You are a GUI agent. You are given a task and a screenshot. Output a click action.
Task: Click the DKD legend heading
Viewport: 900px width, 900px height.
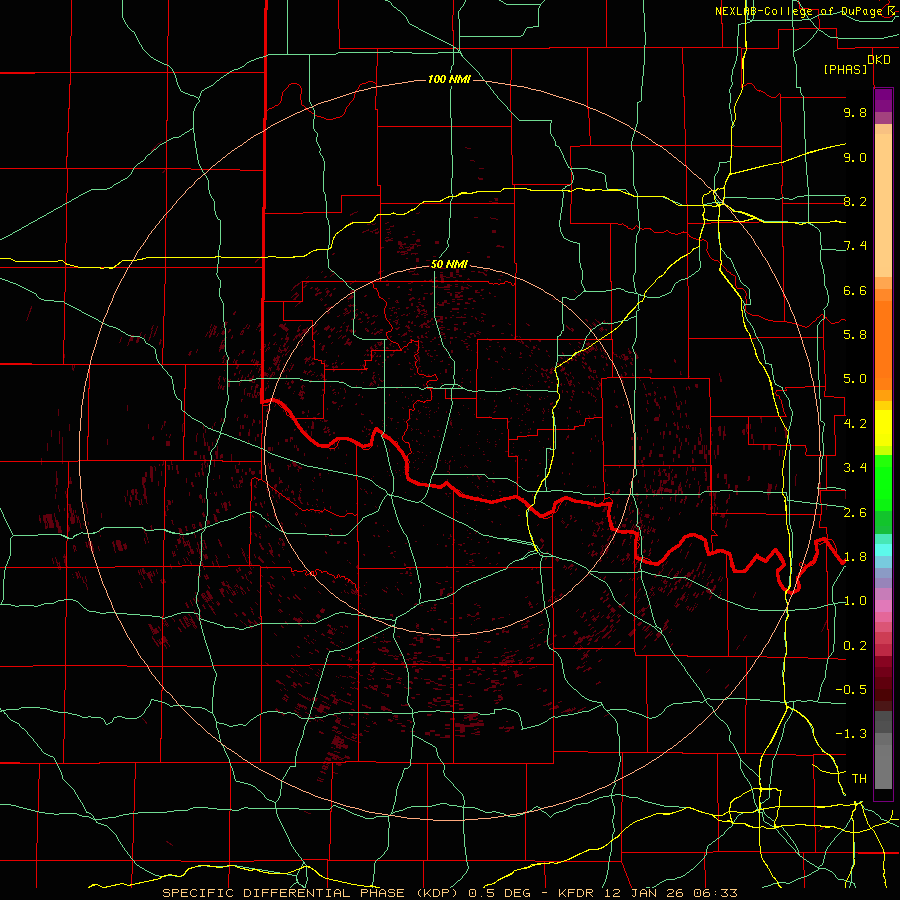tap(879, 60)
